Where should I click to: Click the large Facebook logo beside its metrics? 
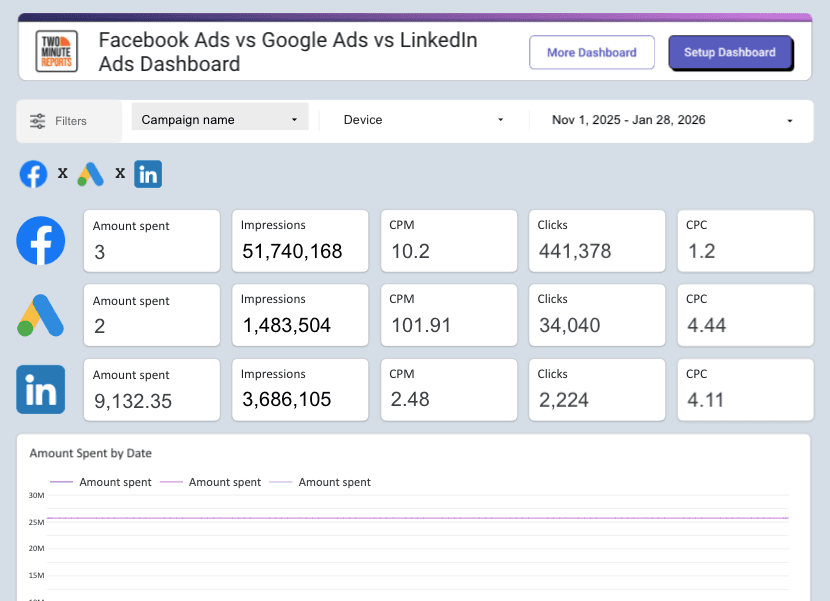click(40, 240)
